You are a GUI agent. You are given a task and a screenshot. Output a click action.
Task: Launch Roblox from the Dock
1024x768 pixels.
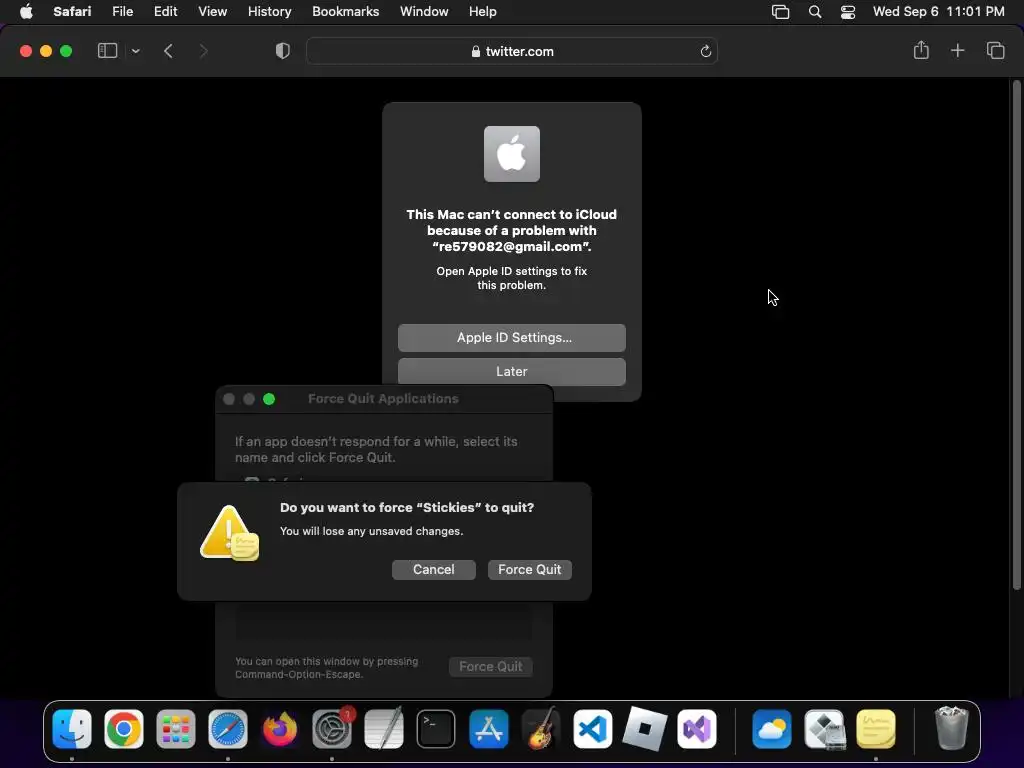point(645,729)
